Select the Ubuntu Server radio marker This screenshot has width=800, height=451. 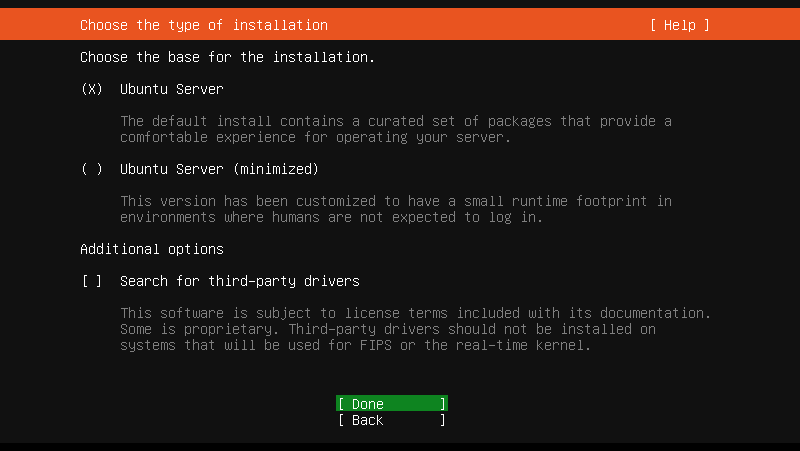pos(92,89)
